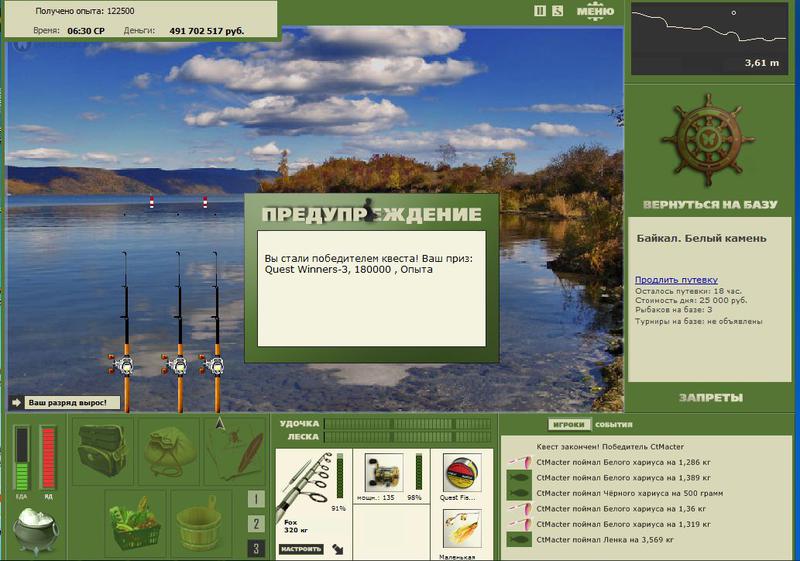Open the ЗАПРЕТЫ section

[710, 397]
